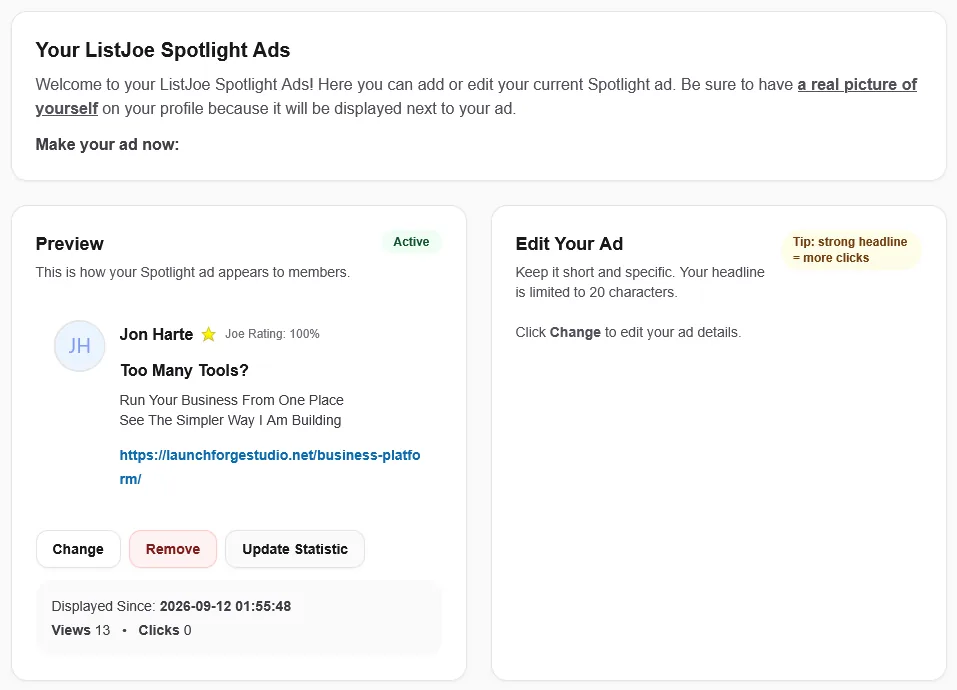Open the launchforgestudio.net ad link

click(x=270, y=467)
